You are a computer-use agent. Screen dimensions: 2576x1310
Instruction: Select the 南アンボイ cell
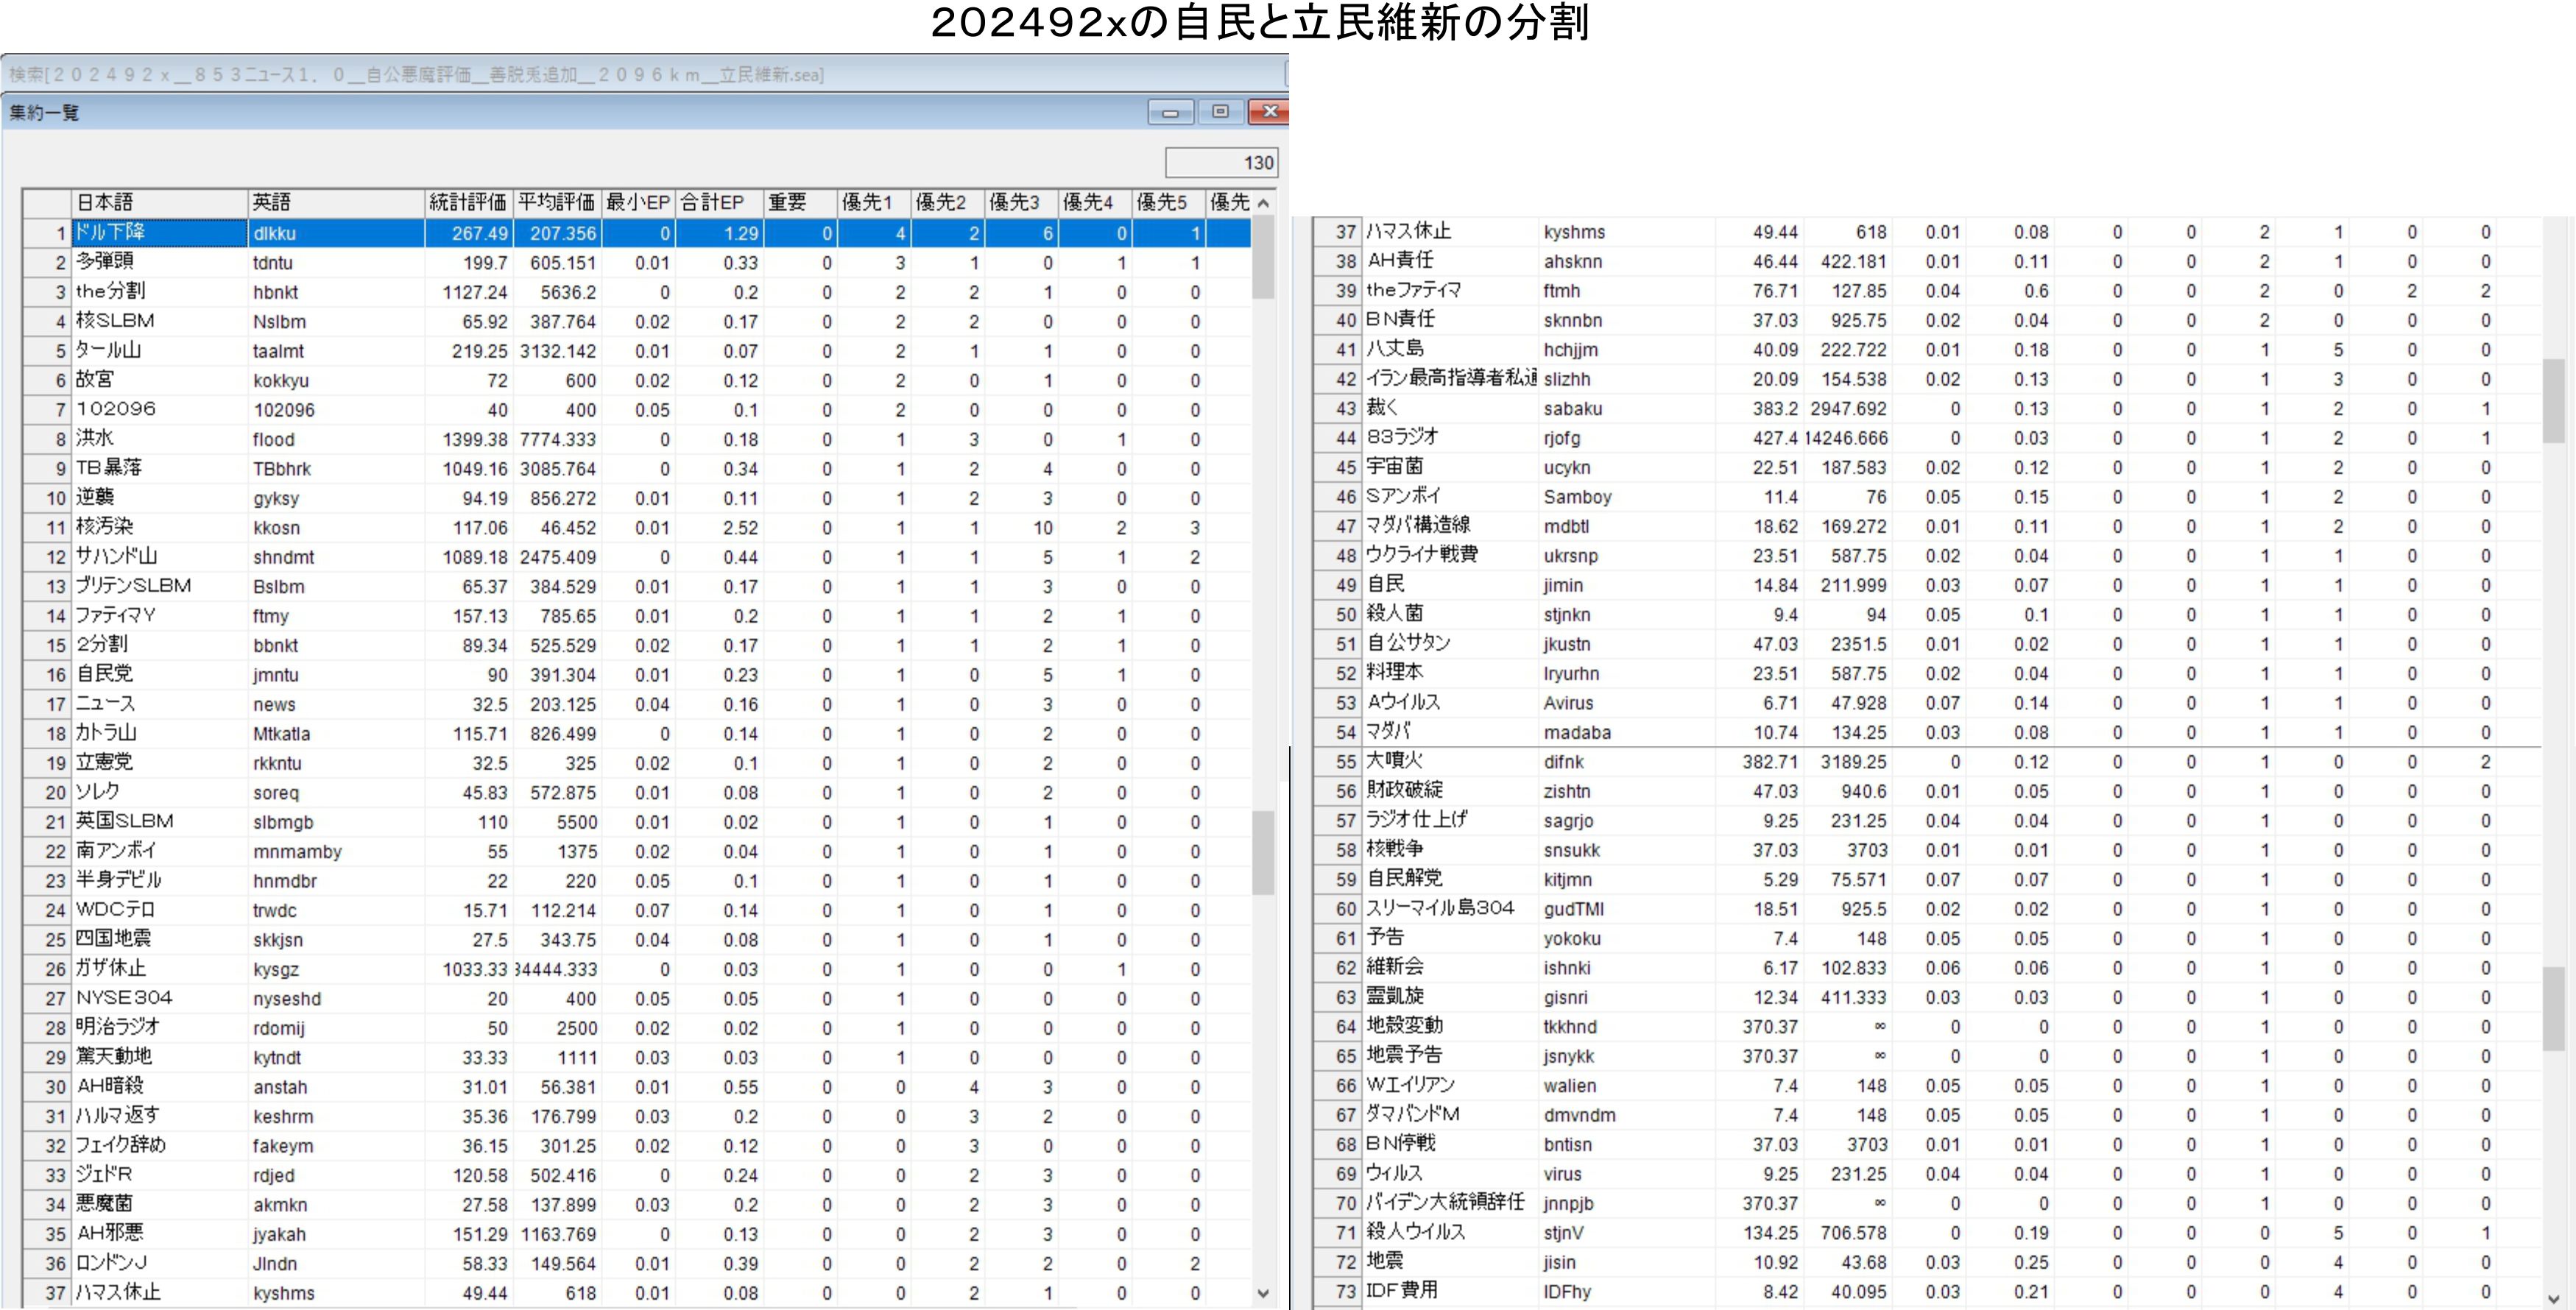pos(159,851)
